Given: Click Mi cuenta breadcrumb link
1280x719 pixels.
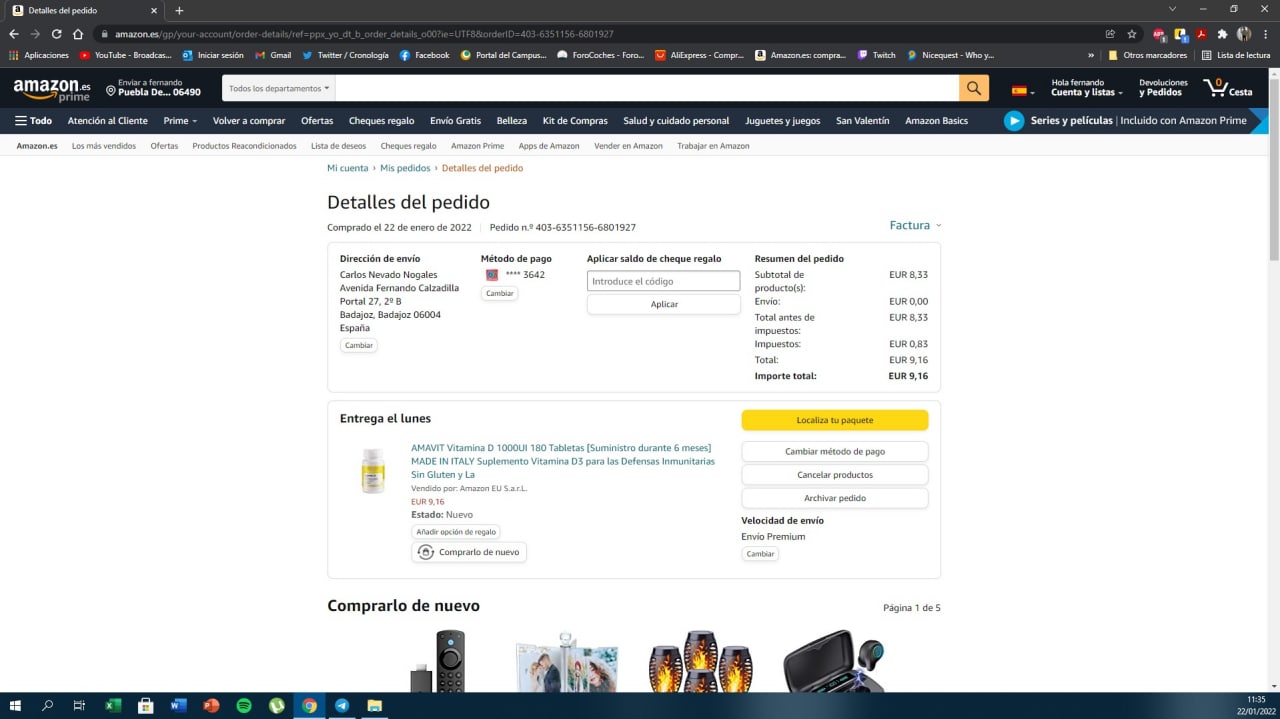Looking at the screenshot, I should [x=347, y=168].
